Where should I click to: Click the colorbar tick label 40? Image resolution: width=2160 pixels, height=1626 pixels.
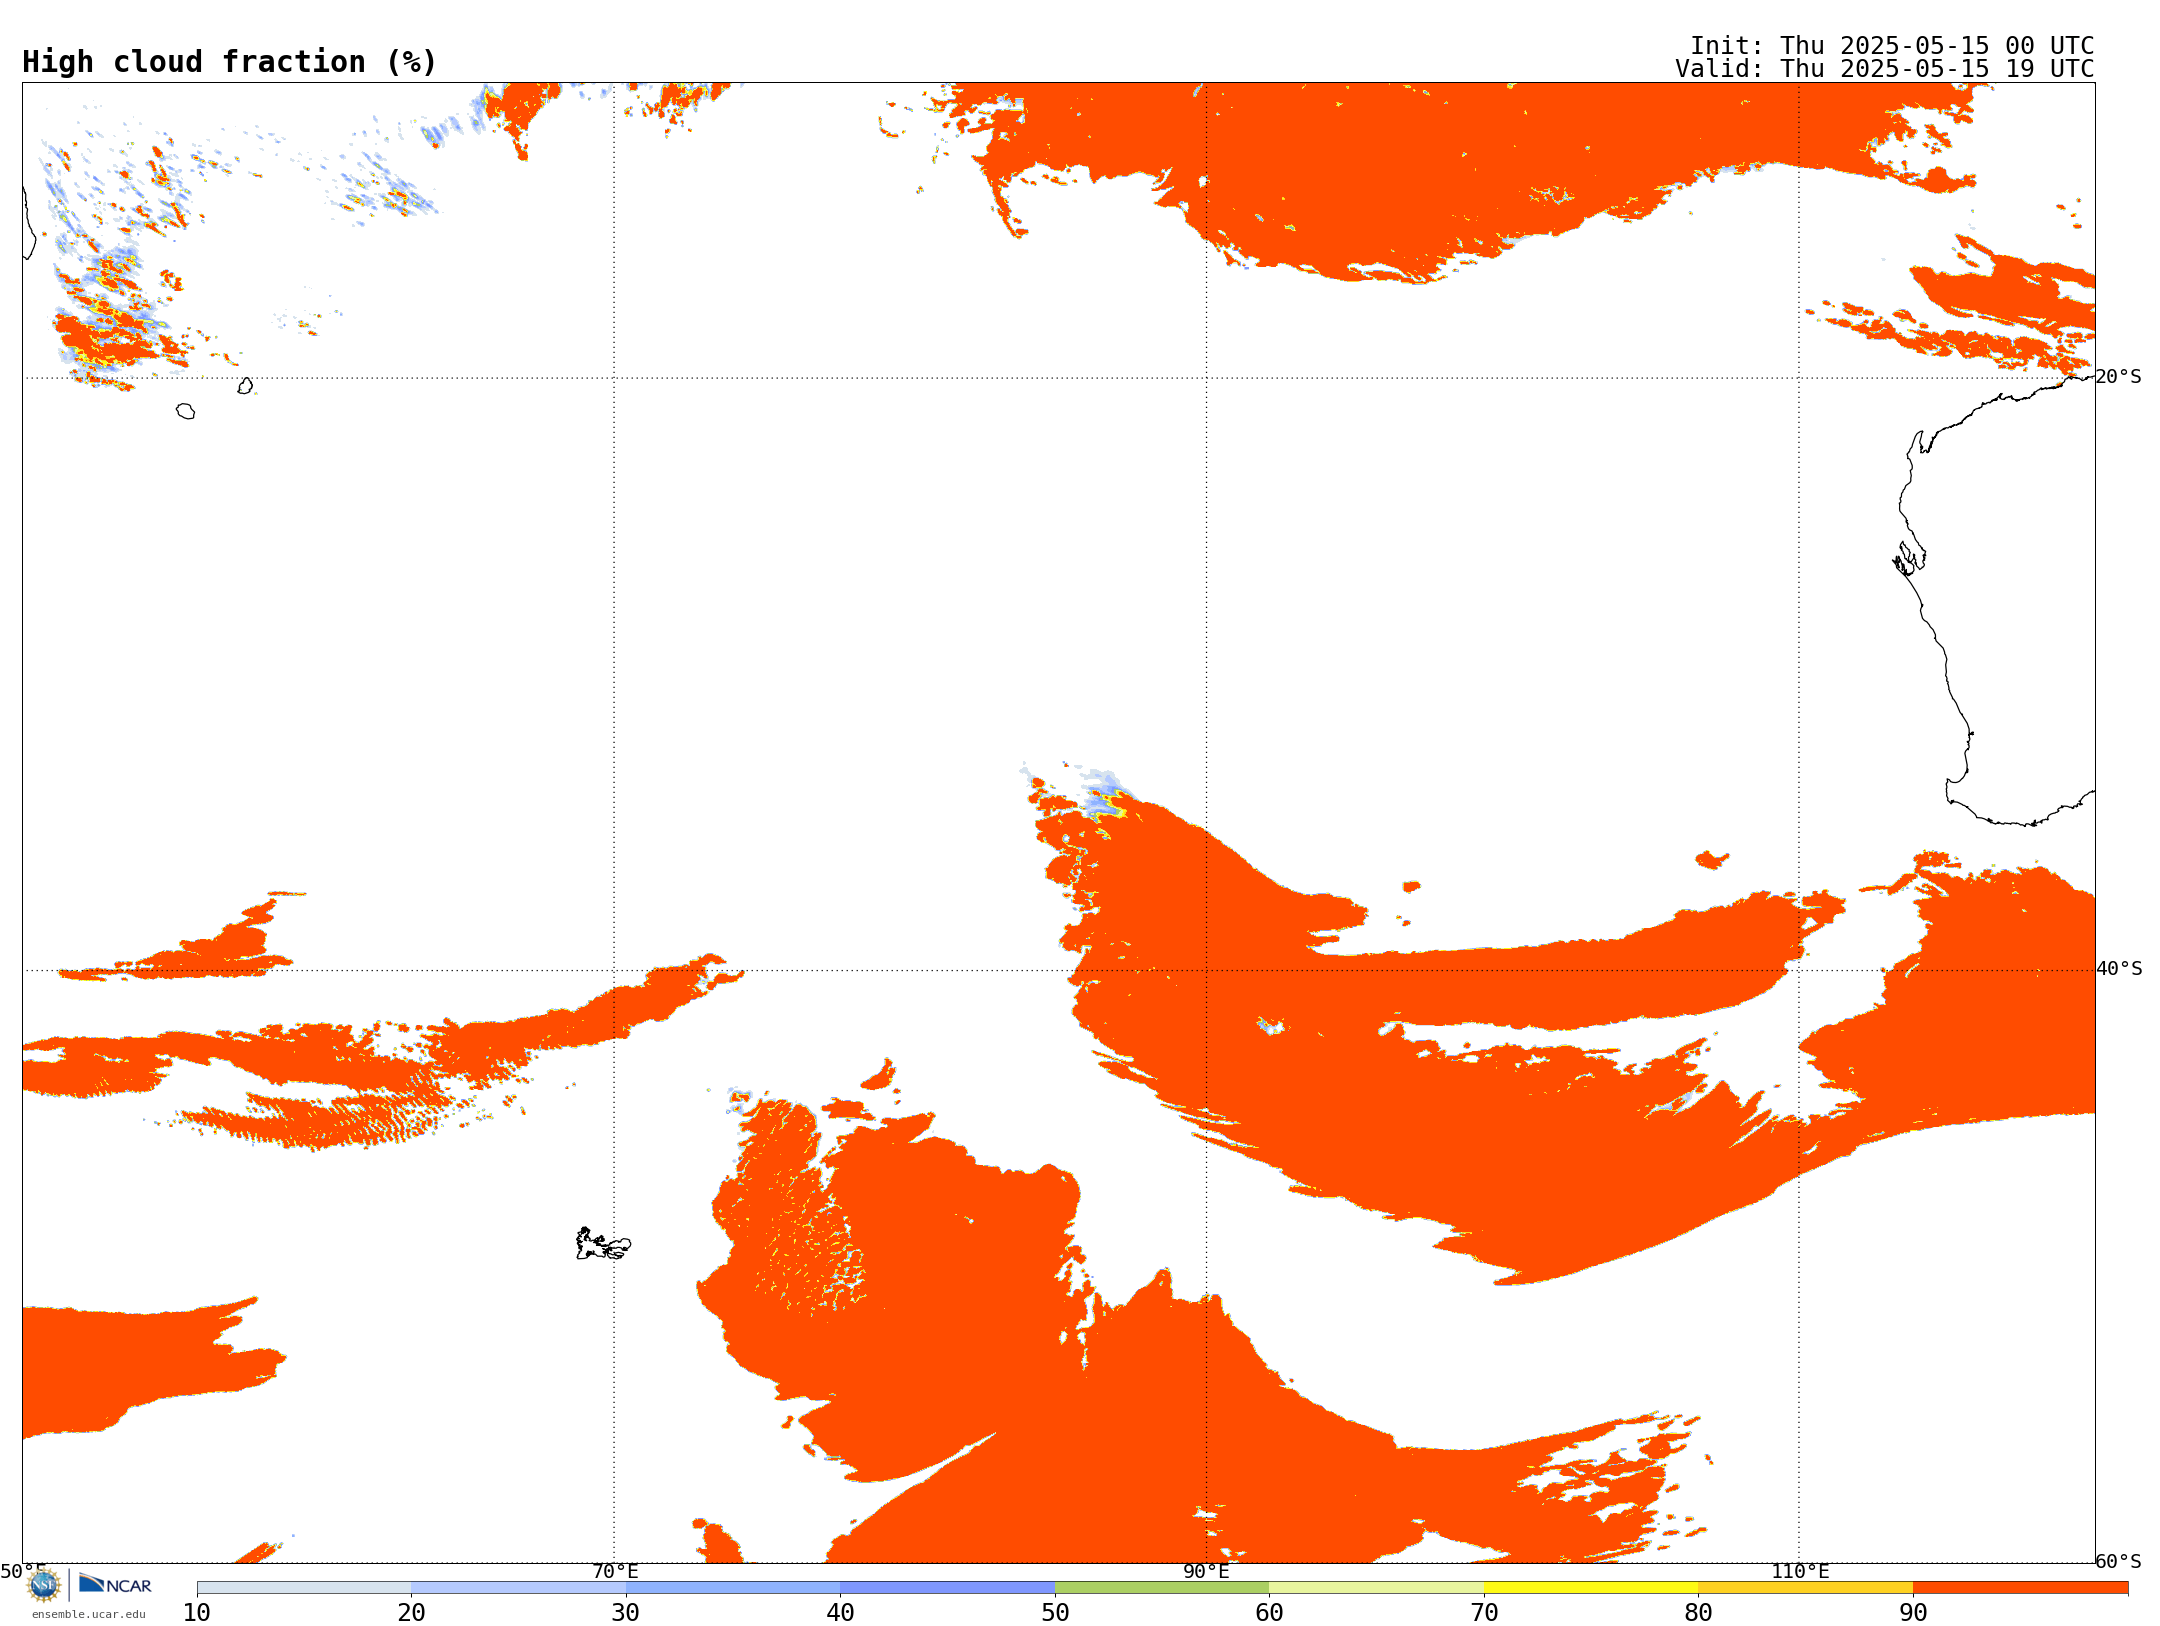pyautogui.click(x=840, y=1612)
